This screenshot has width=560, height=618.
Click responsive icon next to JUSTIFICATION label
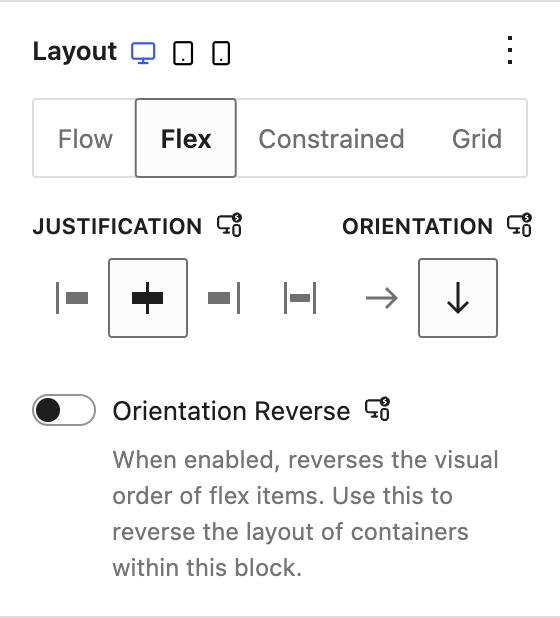pyautogui.click(x=230, y=225)
